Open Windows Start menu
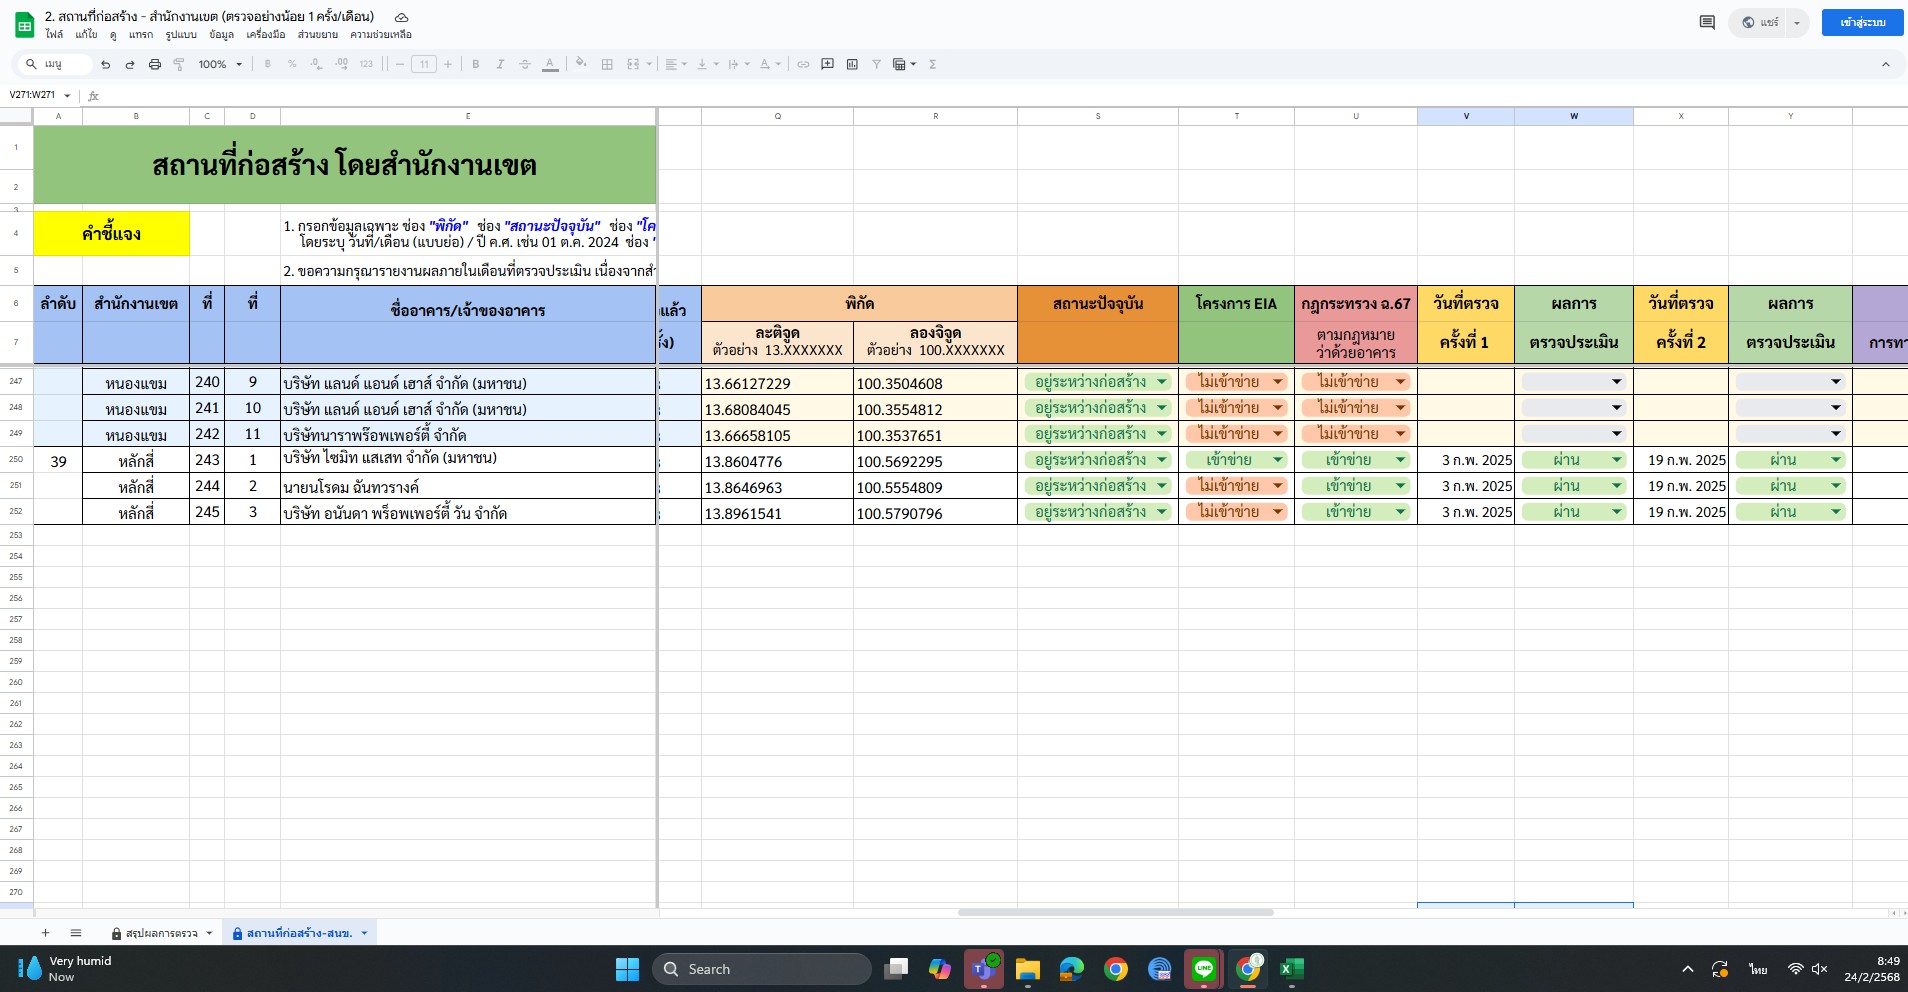 (x=627, y=969)
